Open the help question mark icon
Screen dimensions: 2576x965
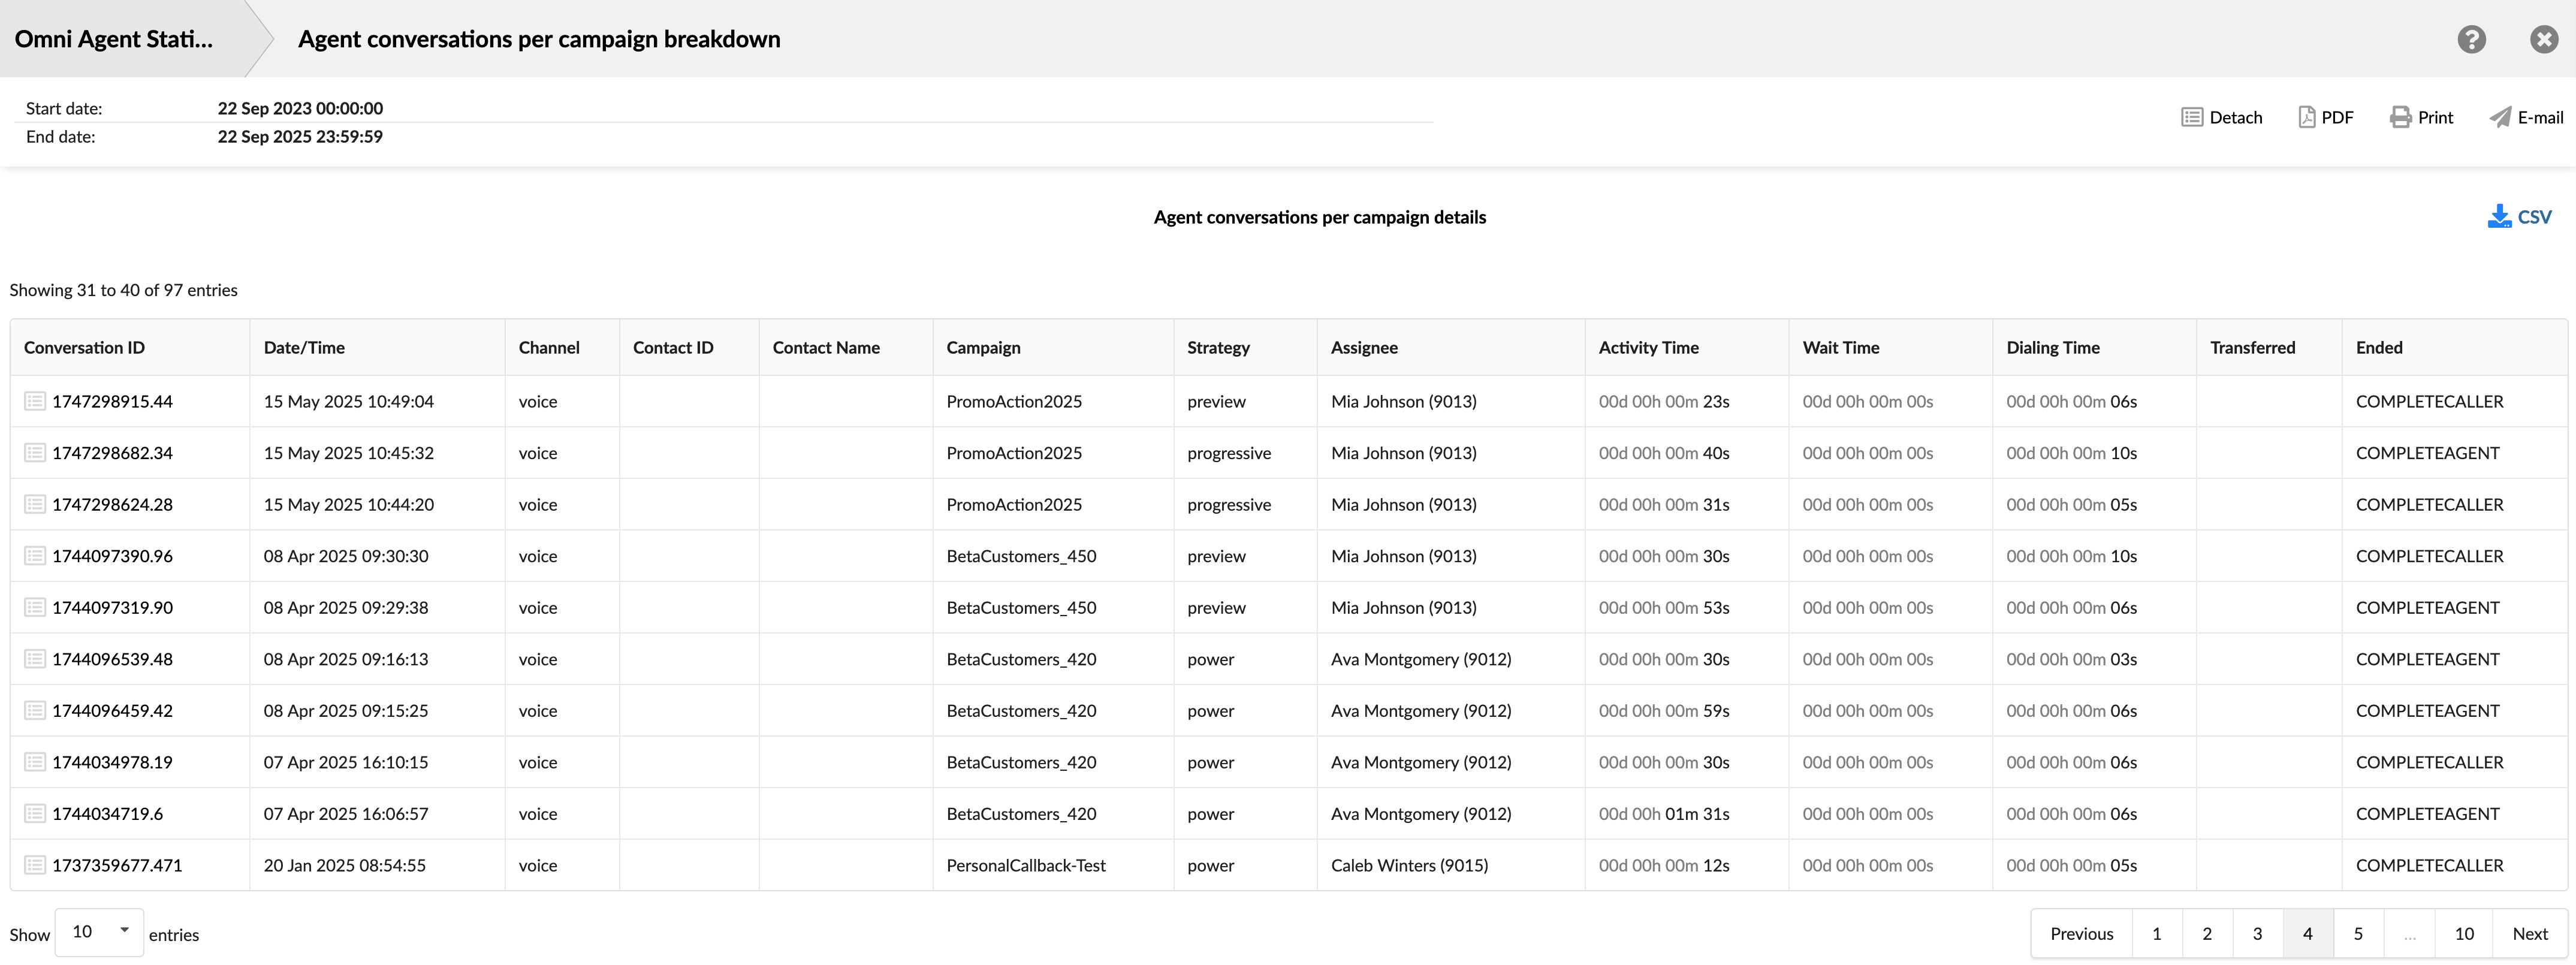[x=2471, y=39]
